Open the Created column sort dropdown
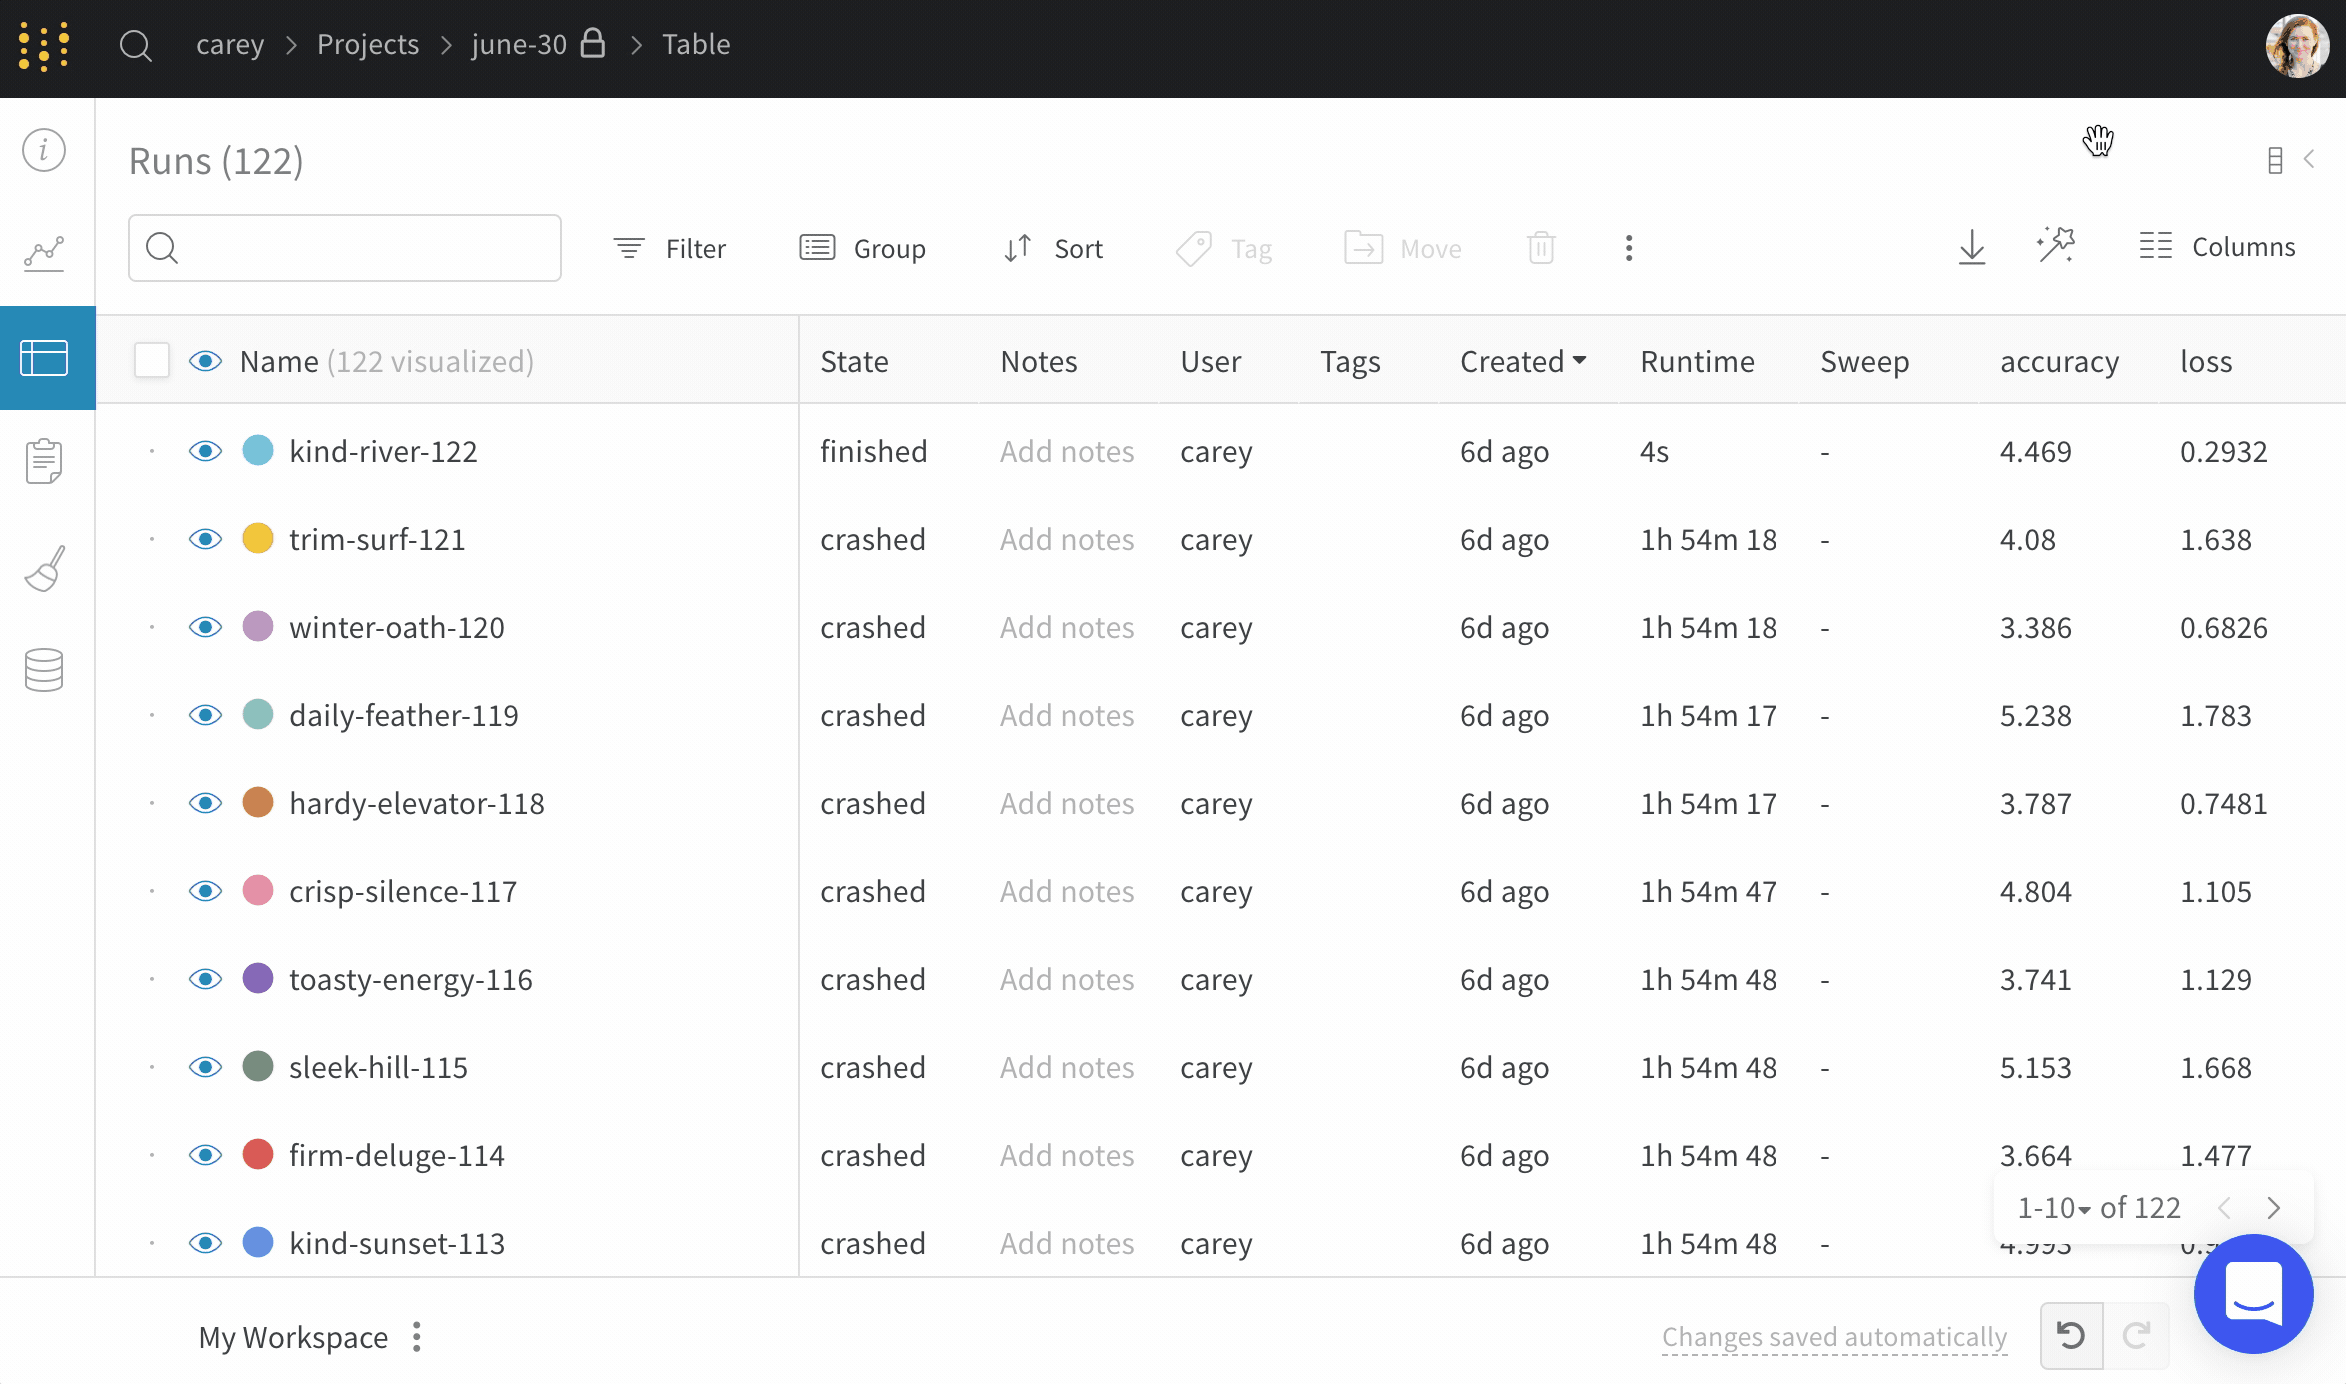The image size is (2346, 1384). tap(1580, 361)
